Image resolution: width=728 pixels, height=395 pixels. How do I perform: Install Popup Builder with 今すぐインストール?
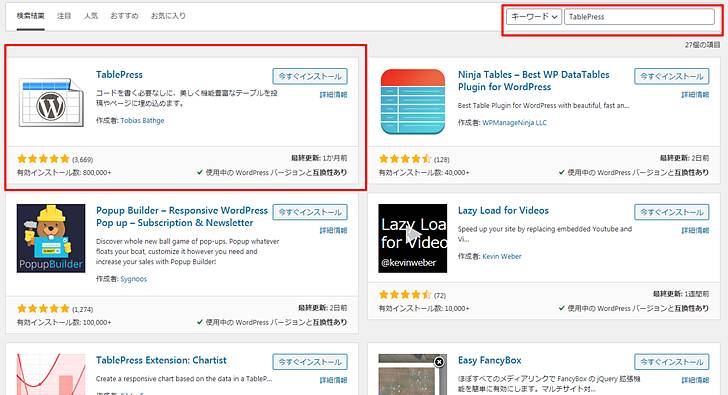310,212
